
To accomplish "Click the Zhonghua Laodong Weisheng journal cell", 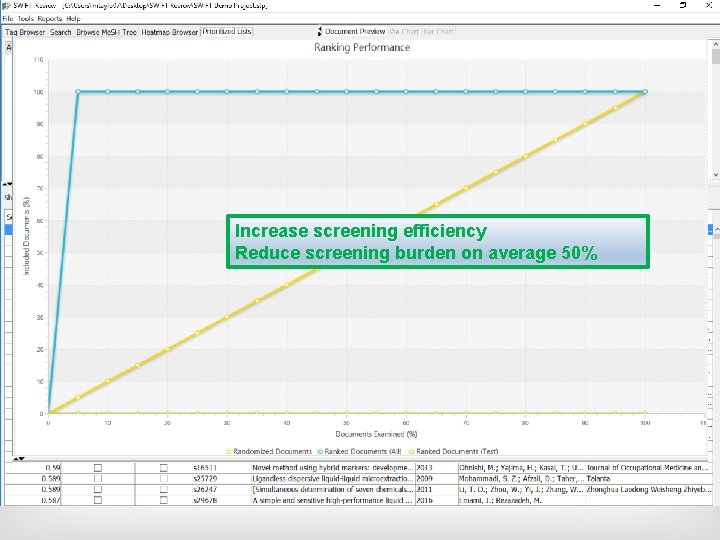I will pos(649,489).
